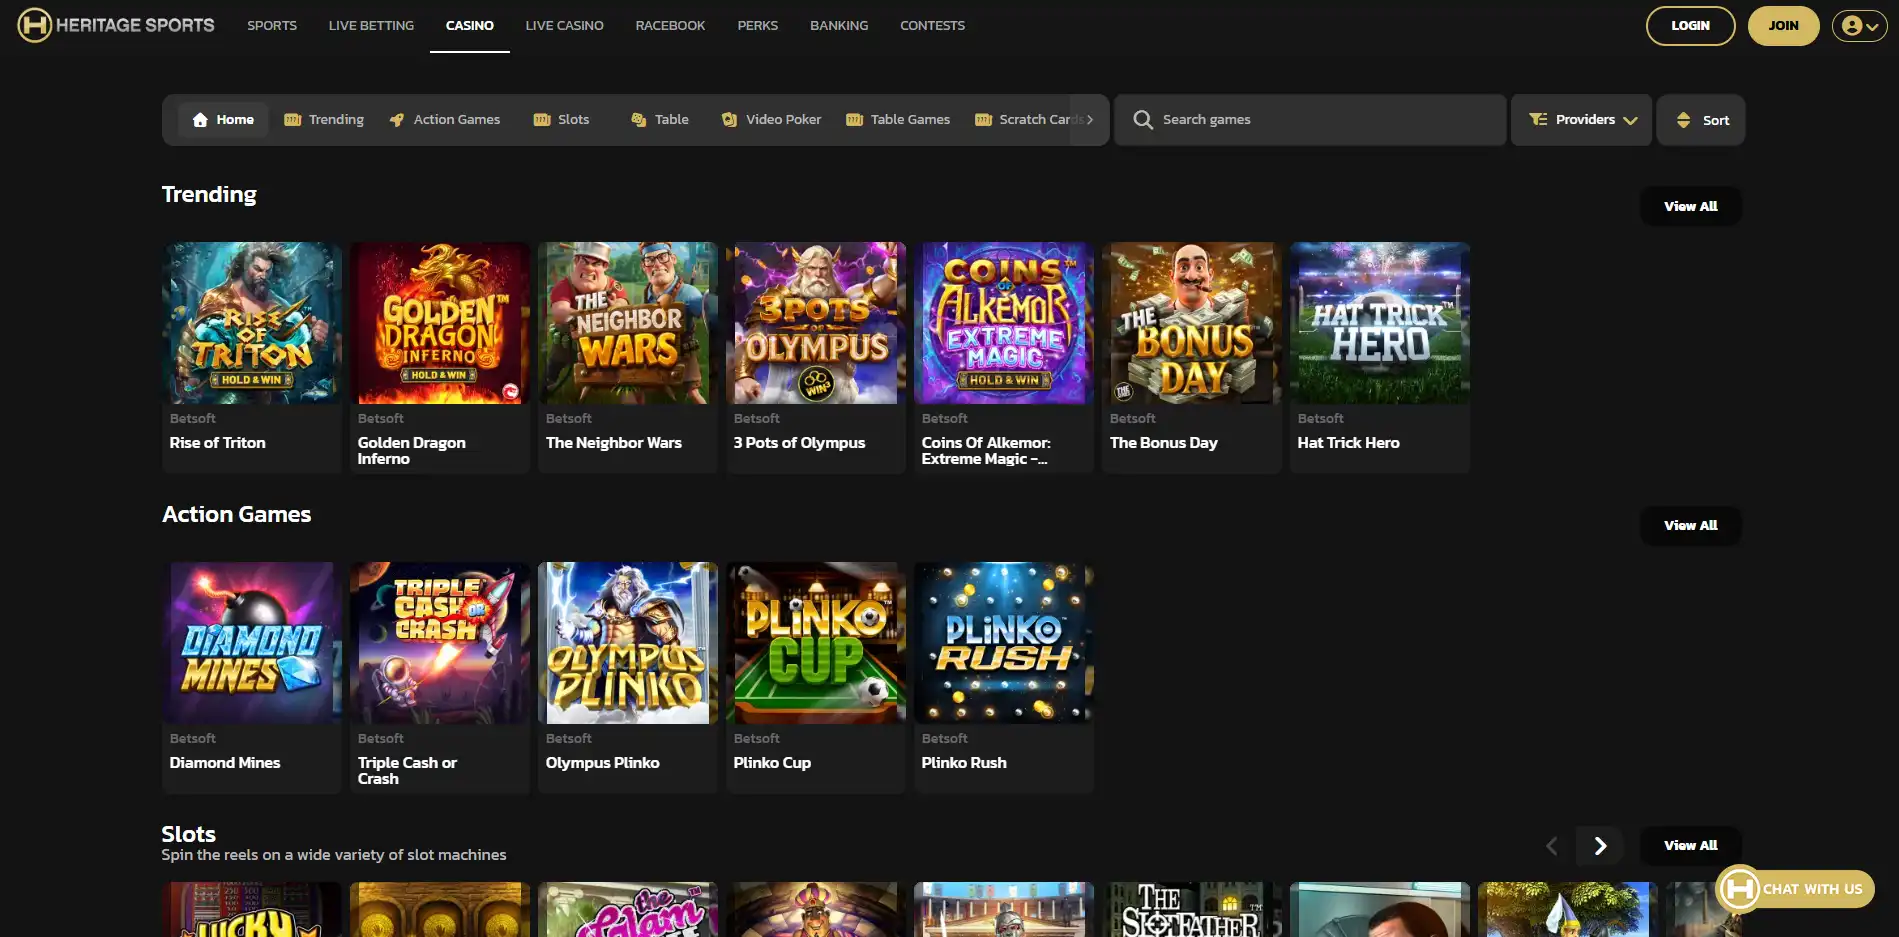Open Live Casino page
Viewport: 1899px width, 937px height.
(565, 26)
